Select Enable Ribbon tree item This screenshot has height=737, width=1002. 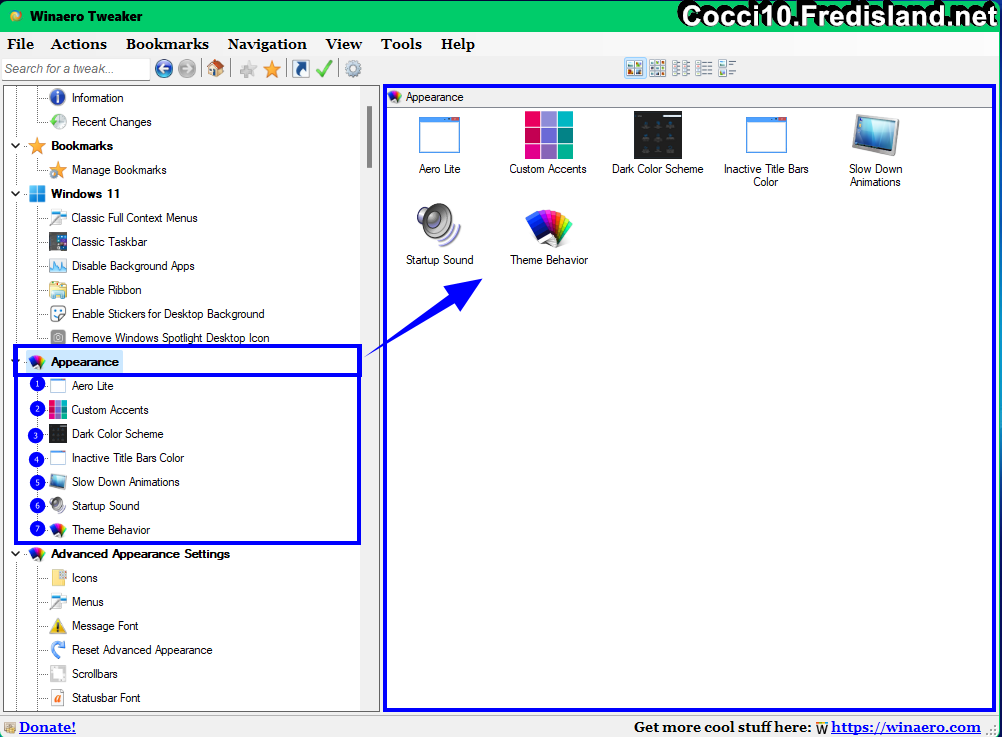click(x=107, y=290)
